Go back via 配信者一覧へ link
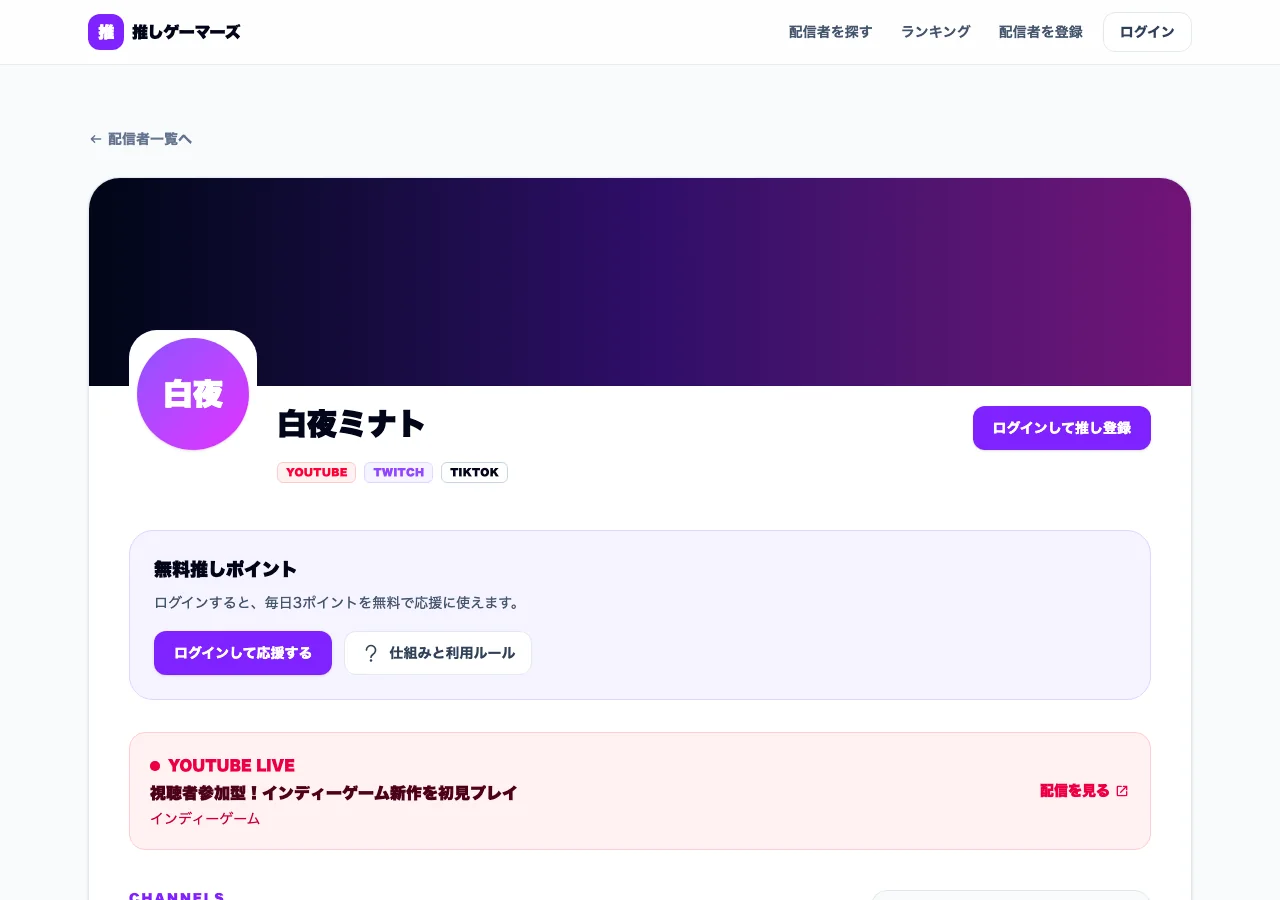 [x=141, y=139]
